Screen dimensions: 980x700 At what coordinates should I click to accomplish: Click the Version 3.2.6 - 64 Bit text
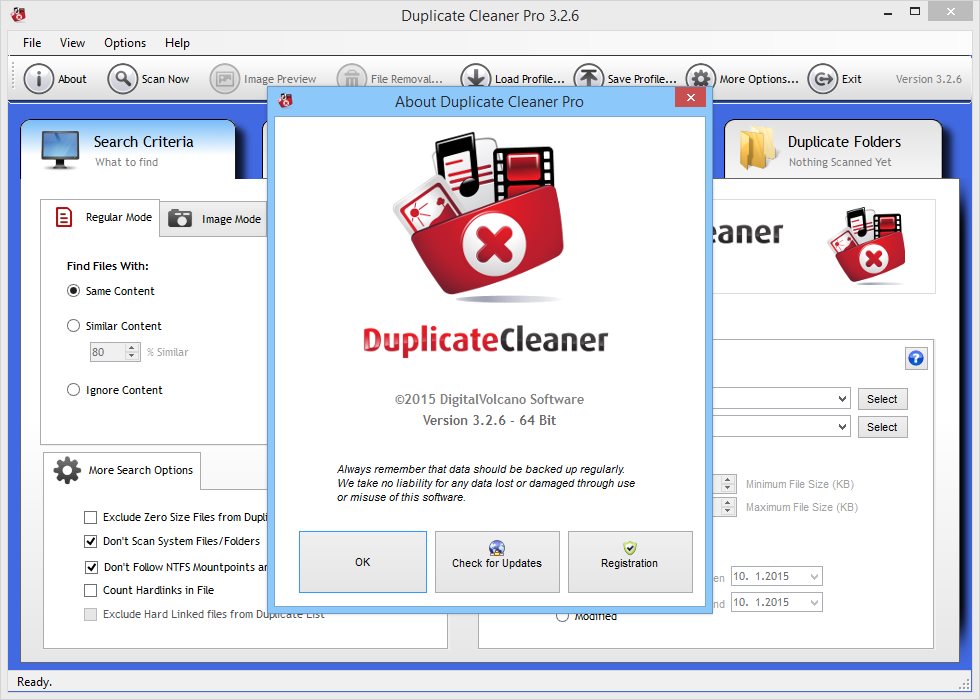pyautogui.click(x=489, y=420)
